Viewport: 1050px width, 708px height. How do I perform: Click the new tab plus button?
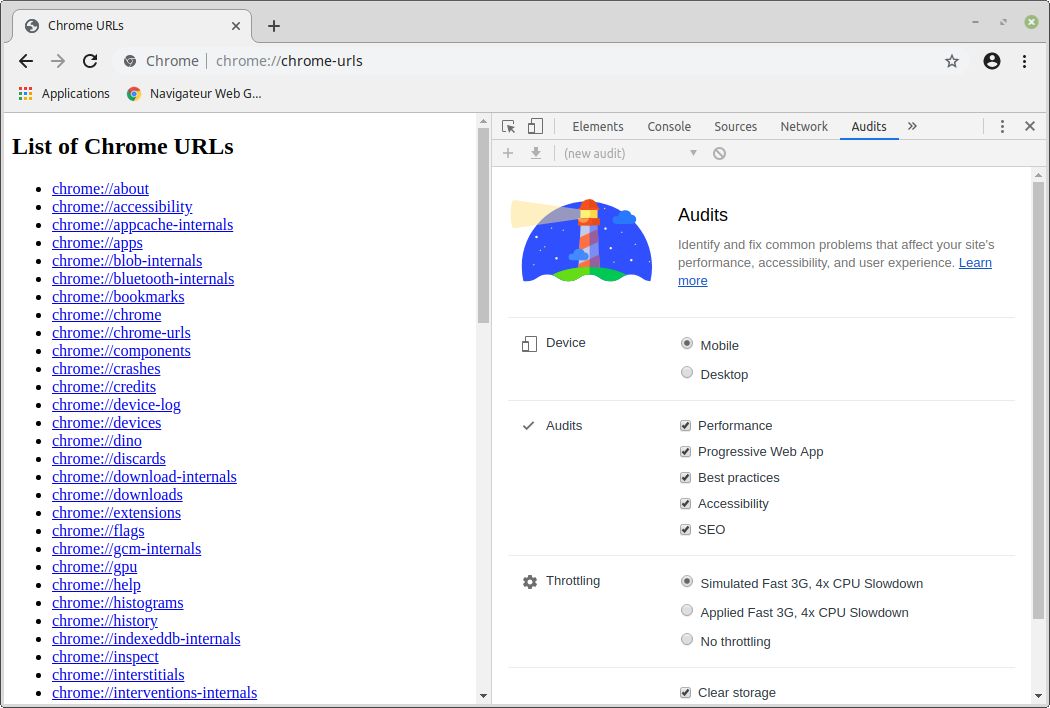(274, 26)
